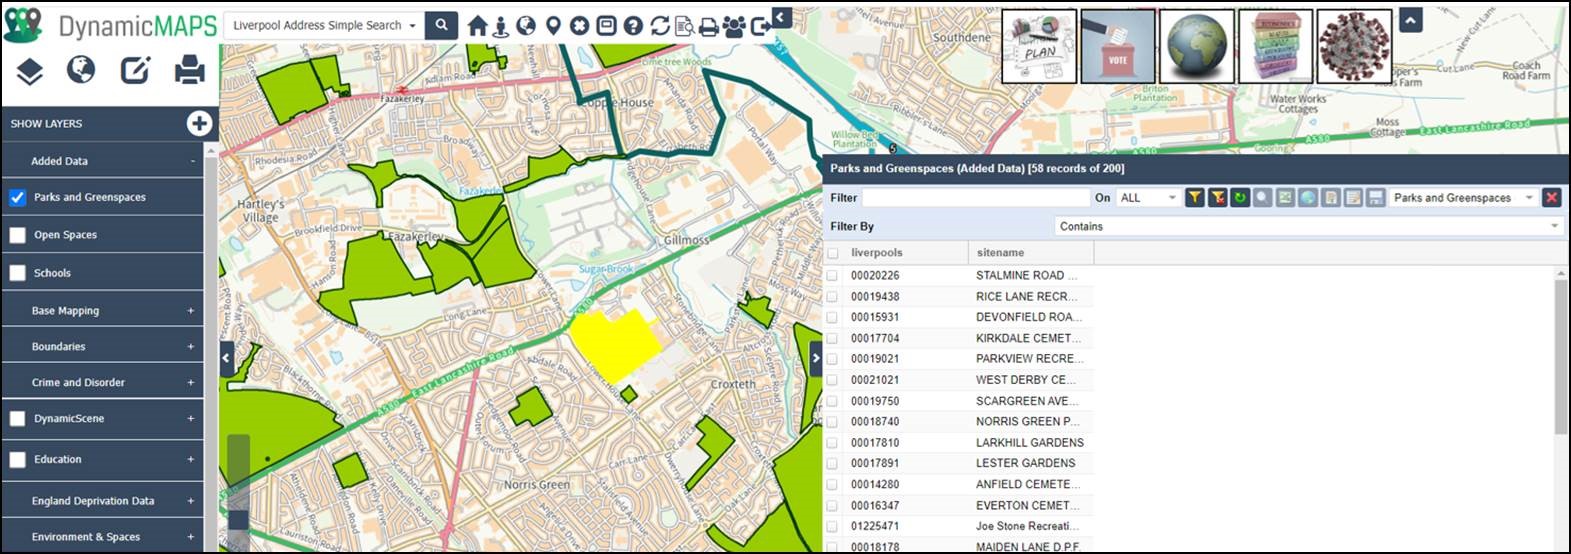Image resolution: width=1571 pixels, height=554 pixels.
Task: Click the address search magnifier button
Action: (x=441, y=25)
